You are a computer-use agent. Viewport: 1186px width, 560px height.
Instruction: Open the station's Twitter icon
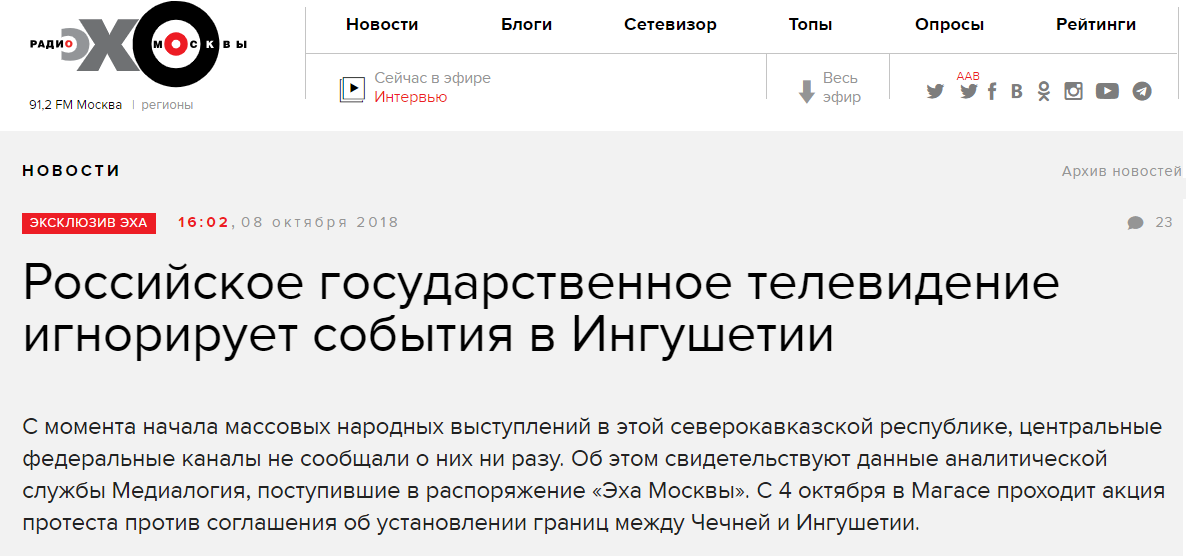coord(936,92)
